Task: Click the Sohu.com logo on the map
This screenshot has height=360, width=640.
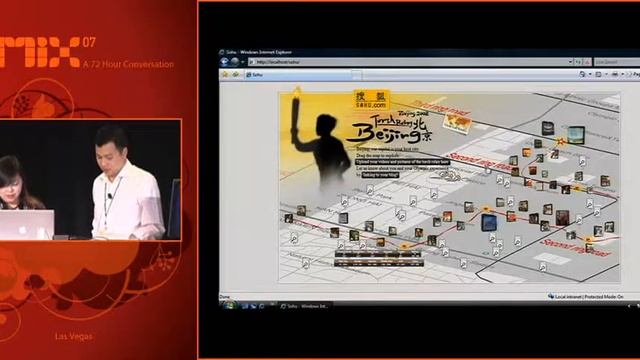Action: tap(371, 100)
